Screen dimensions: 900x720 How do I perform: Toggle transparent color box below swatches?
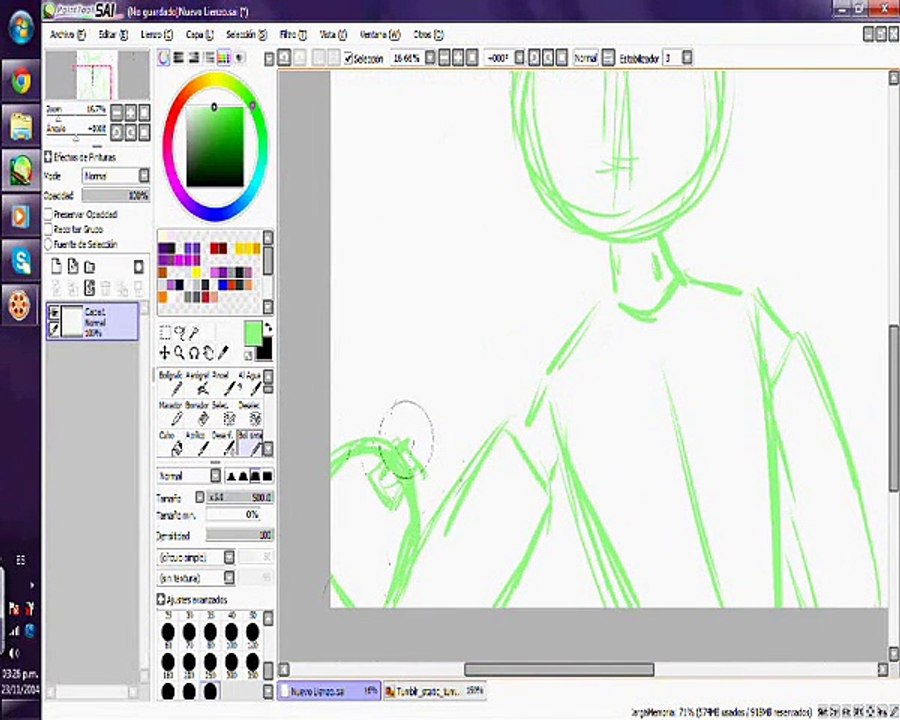click(248, 355)
